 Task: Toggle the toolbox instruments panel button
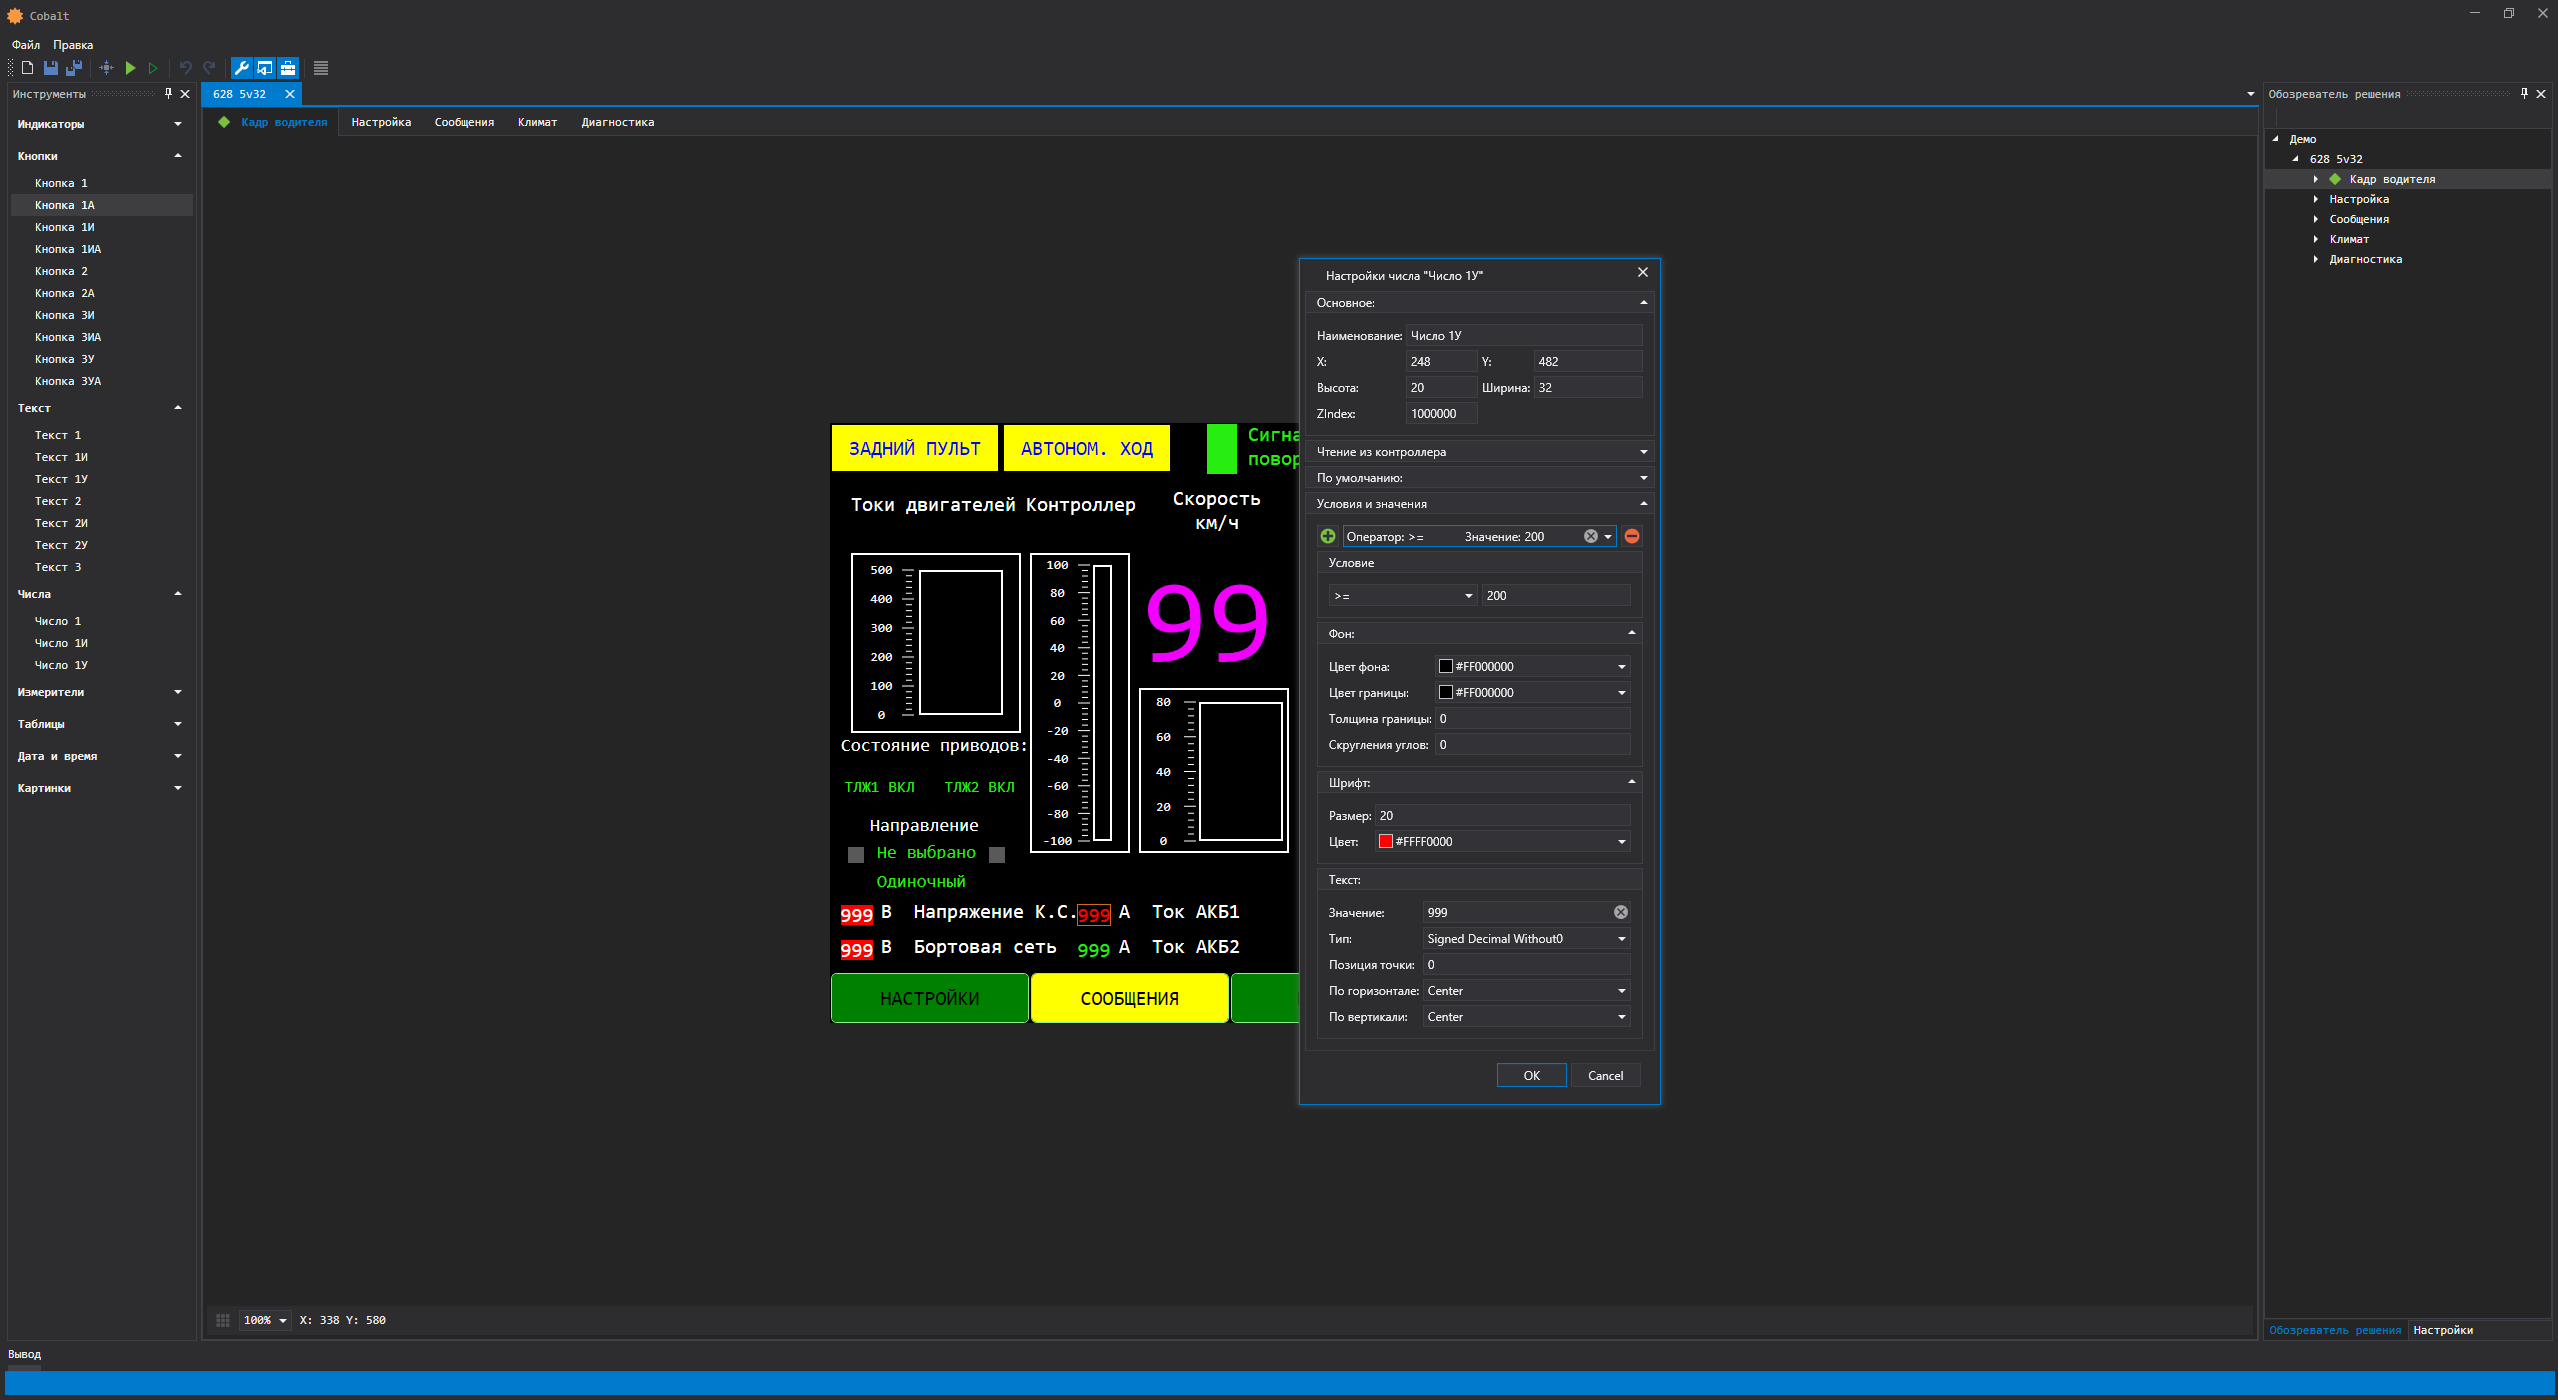[288, 68]
